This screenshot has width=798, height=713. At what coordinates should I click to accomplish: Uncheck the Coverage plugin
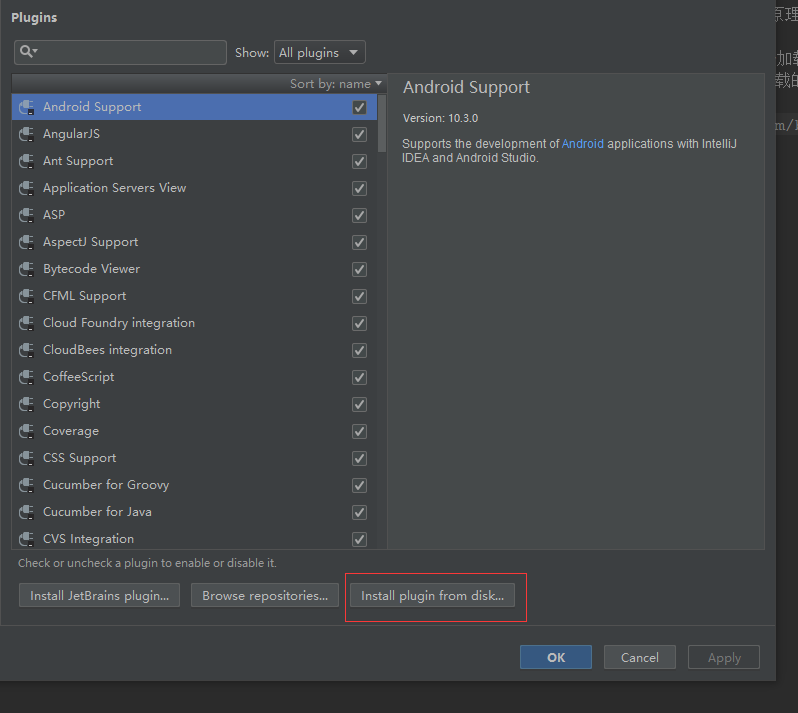tap(359, 431)
